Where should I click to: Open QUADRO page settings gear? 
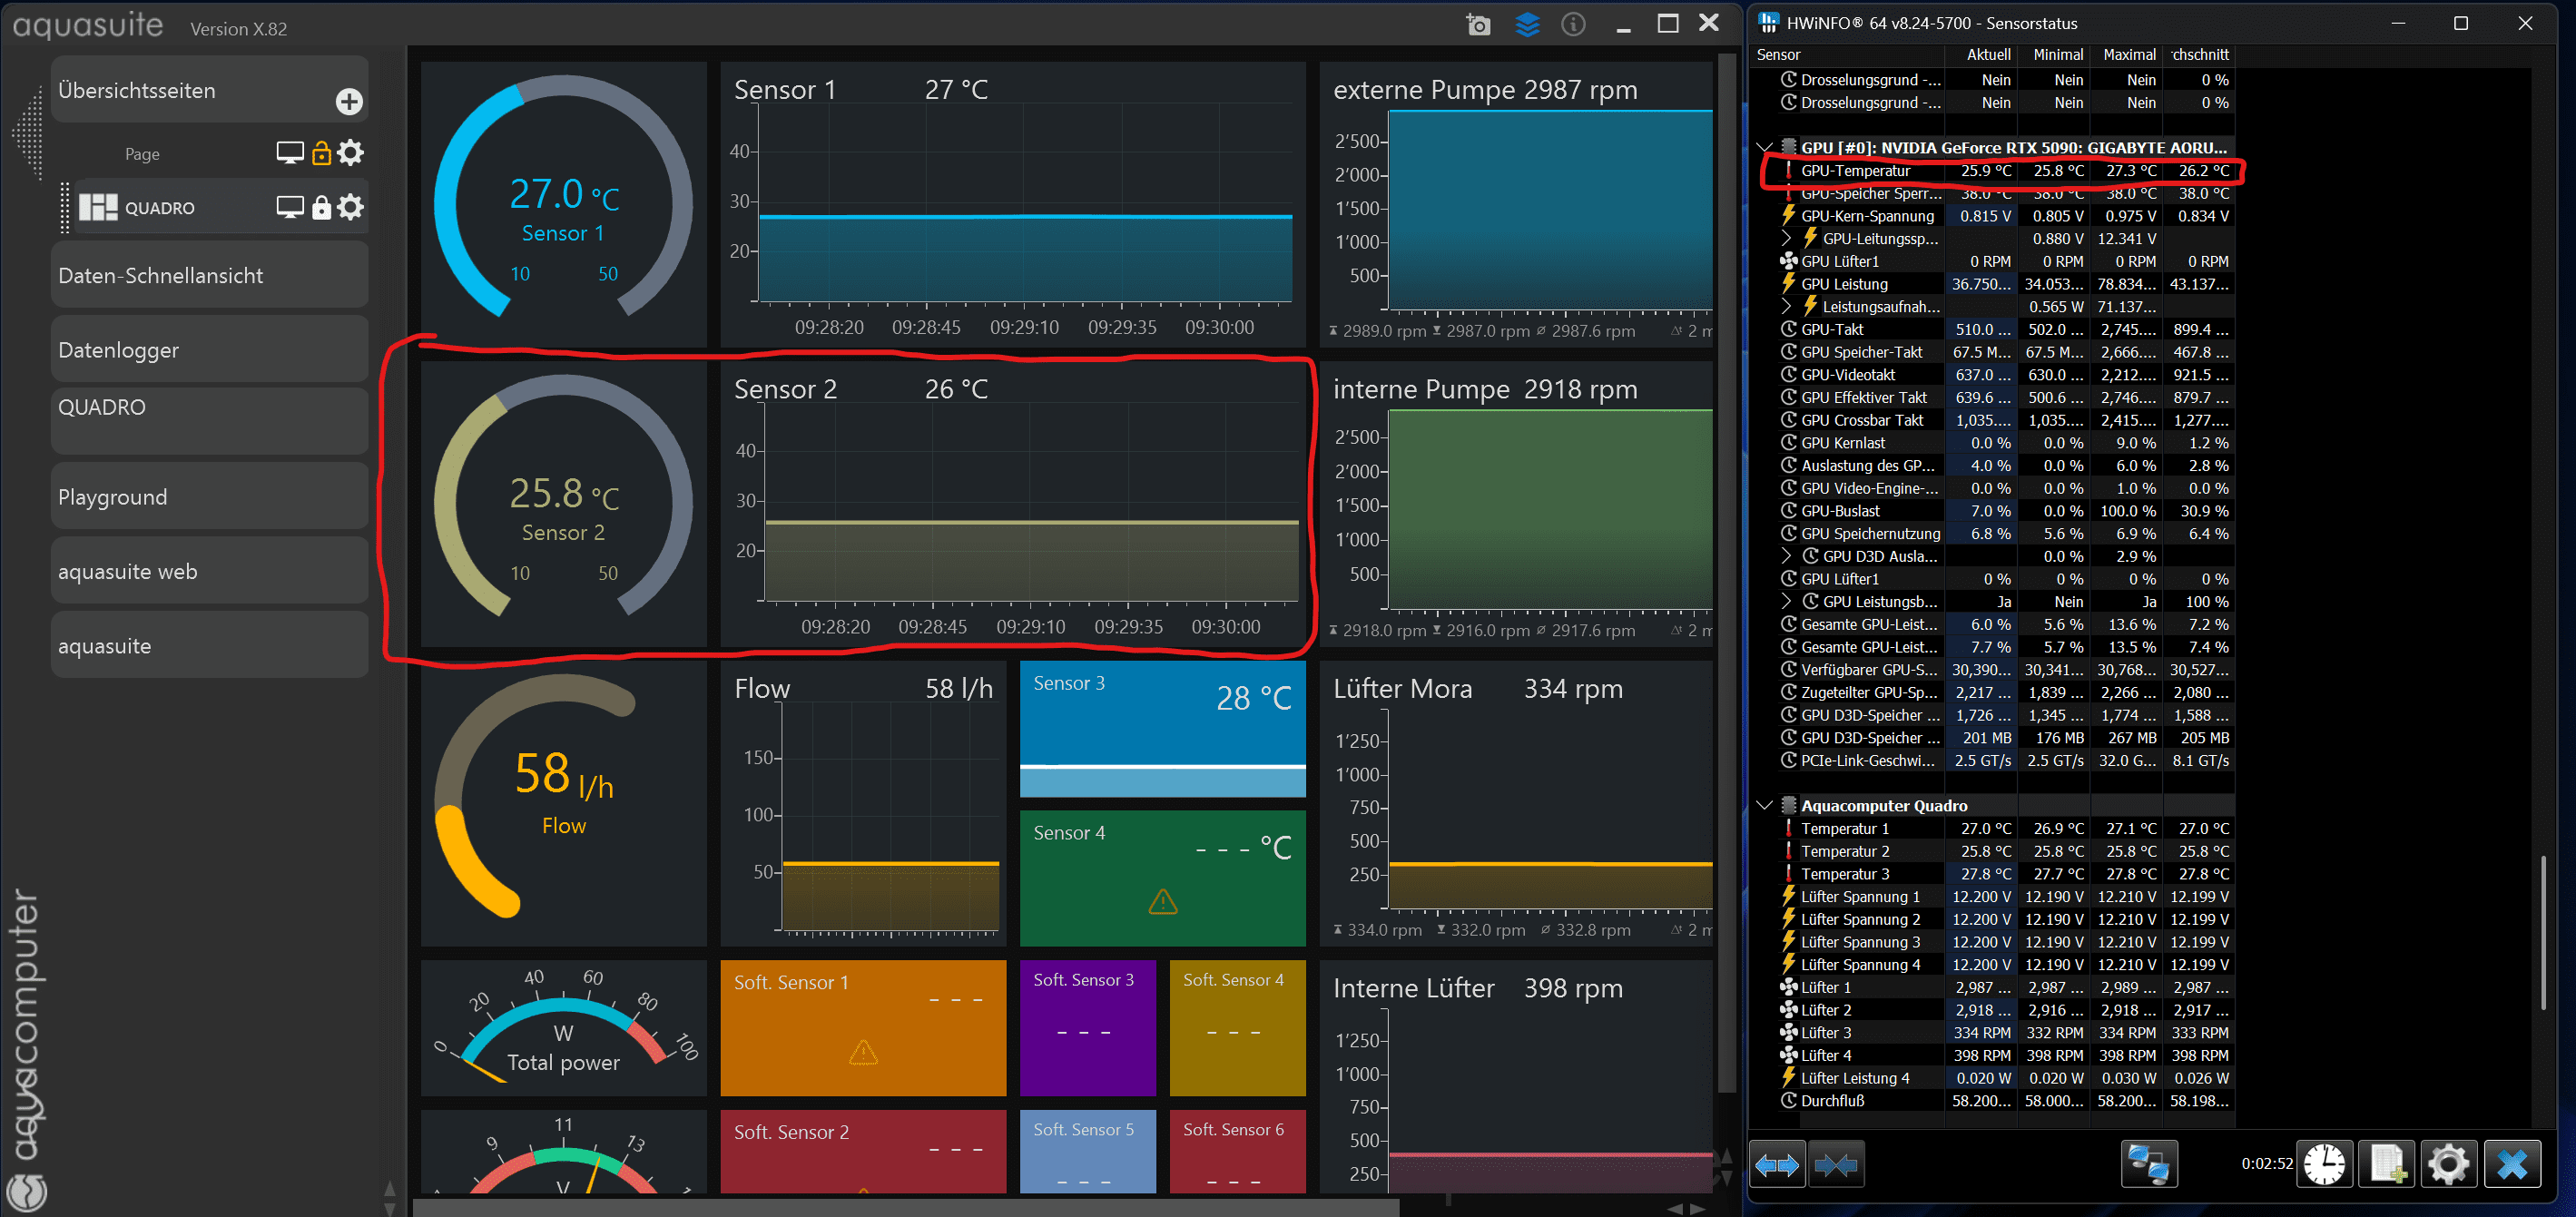[350, 207]
